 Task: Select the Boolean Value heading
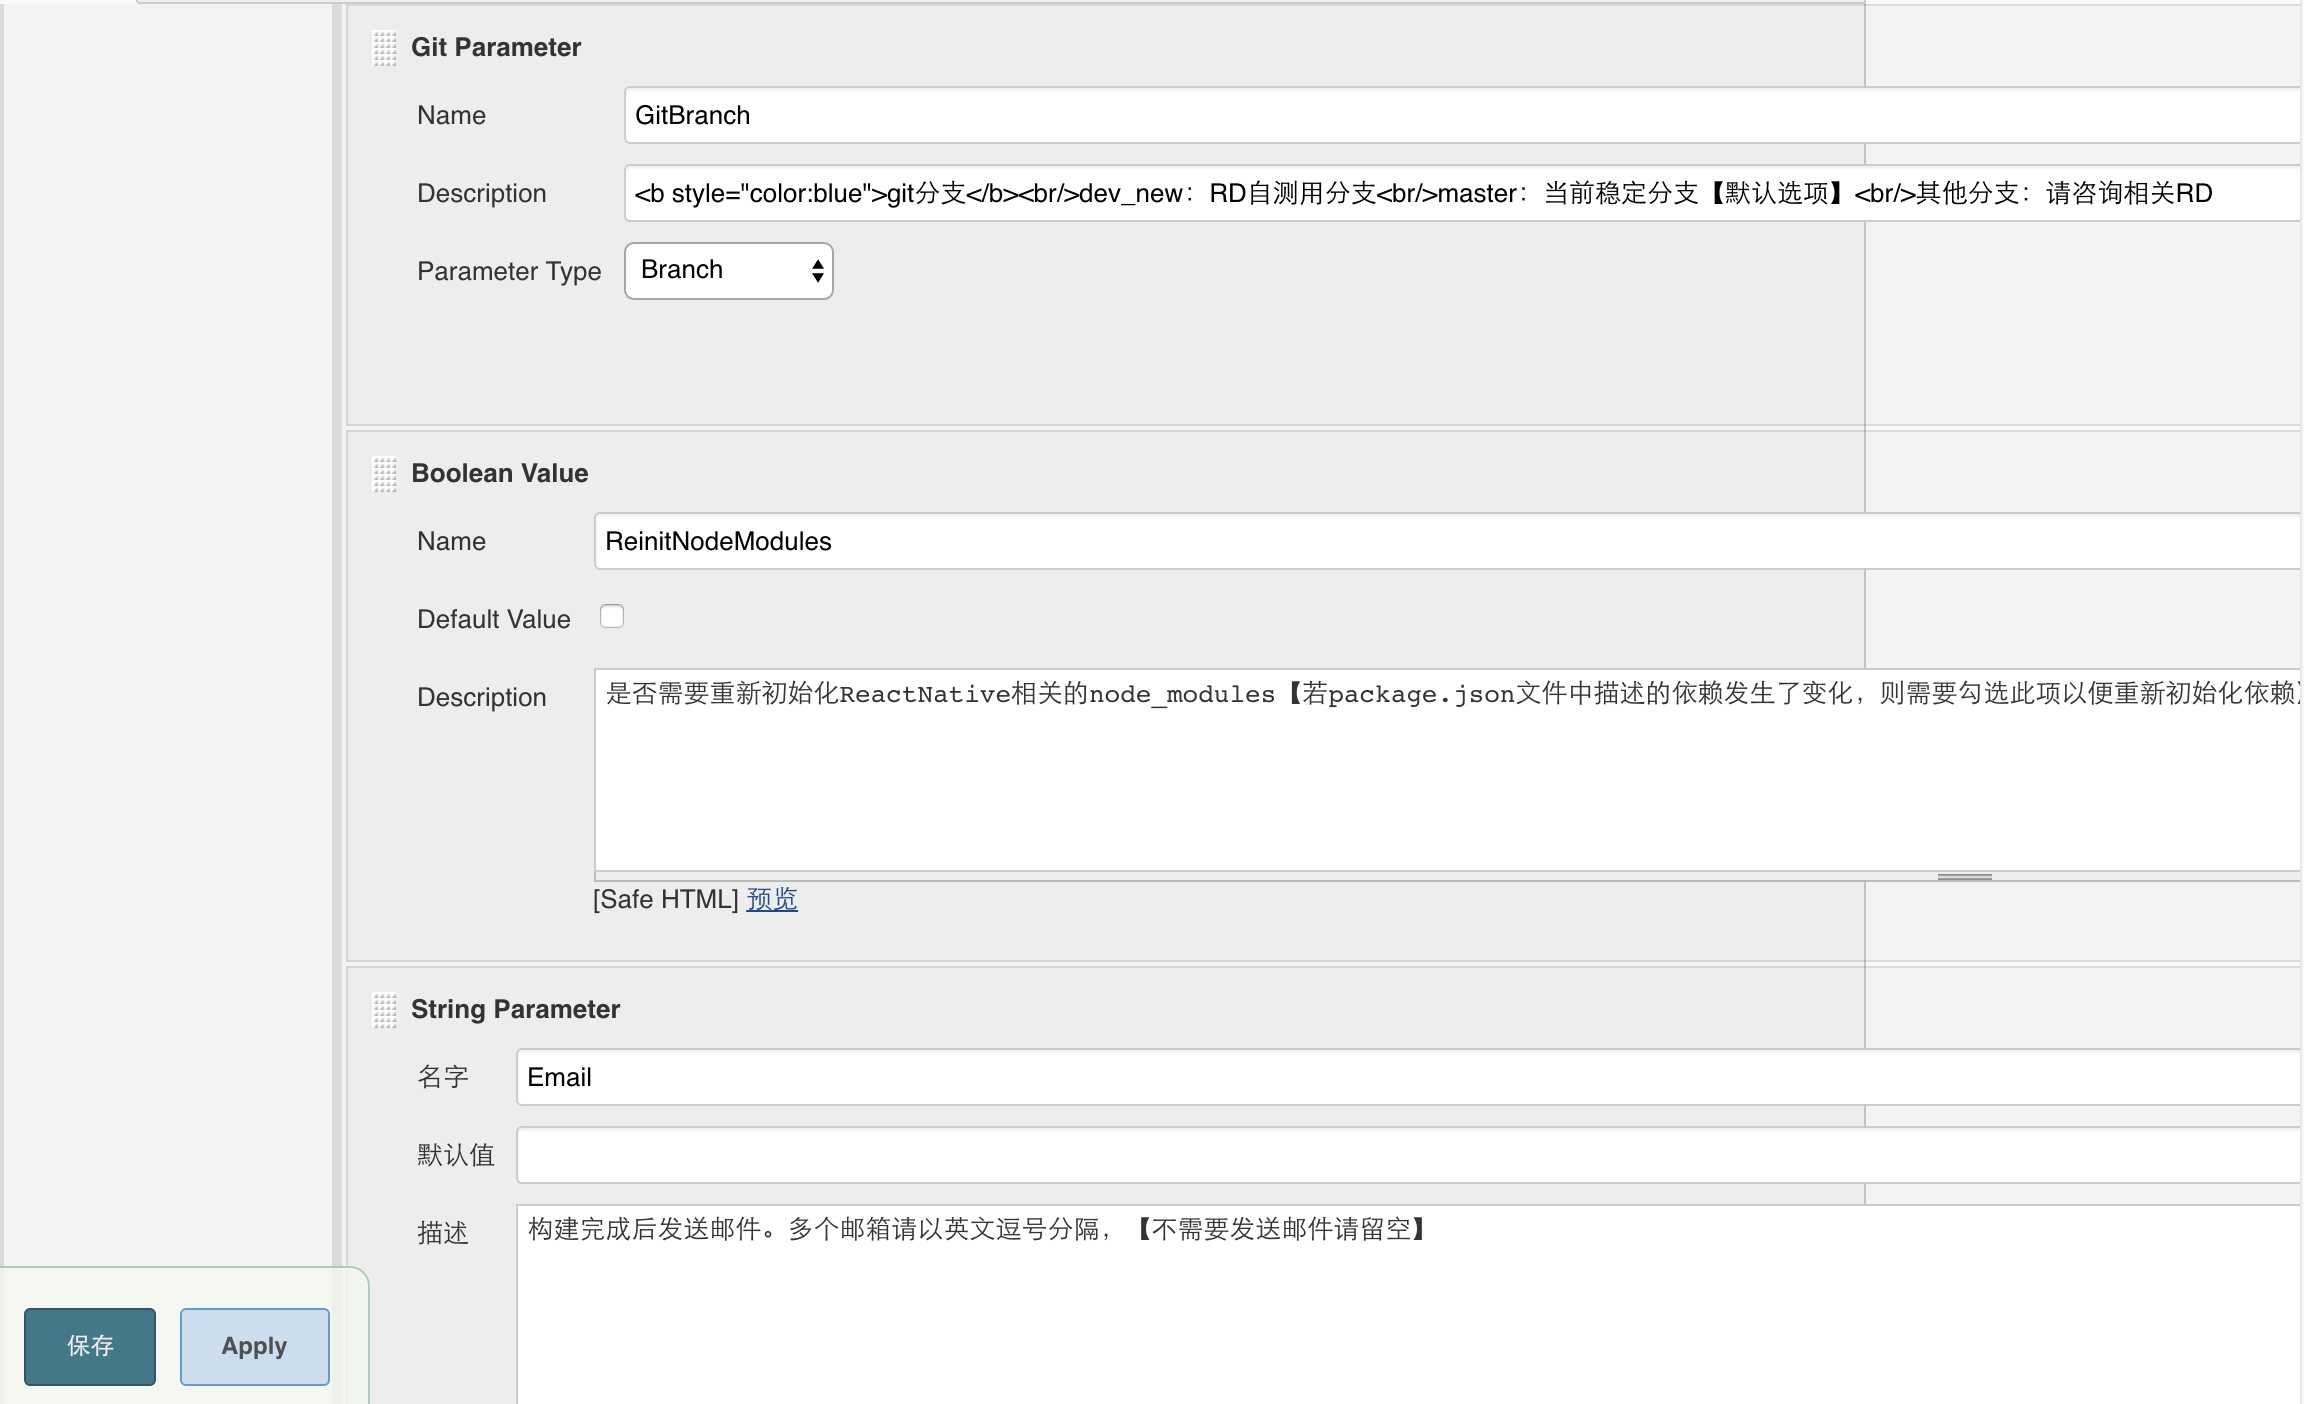[x=500, y=473]
